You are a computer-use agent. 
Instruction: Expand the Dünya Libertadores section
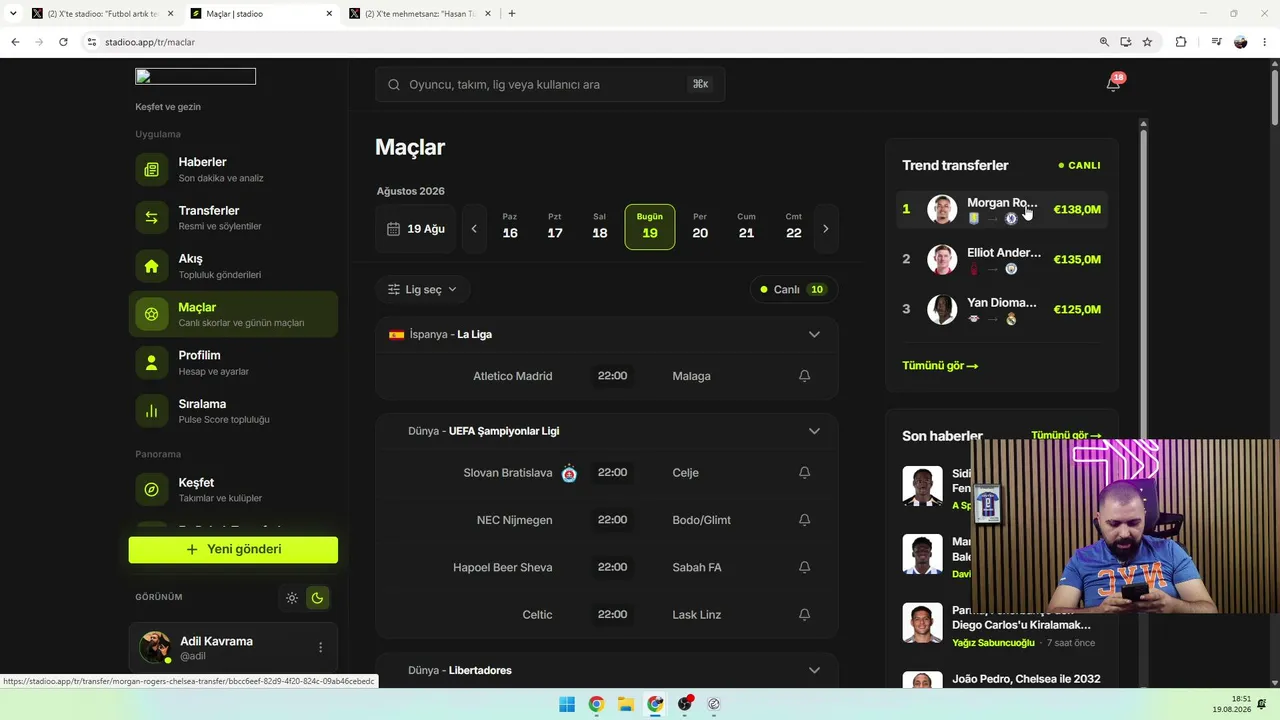click(814, 670)
